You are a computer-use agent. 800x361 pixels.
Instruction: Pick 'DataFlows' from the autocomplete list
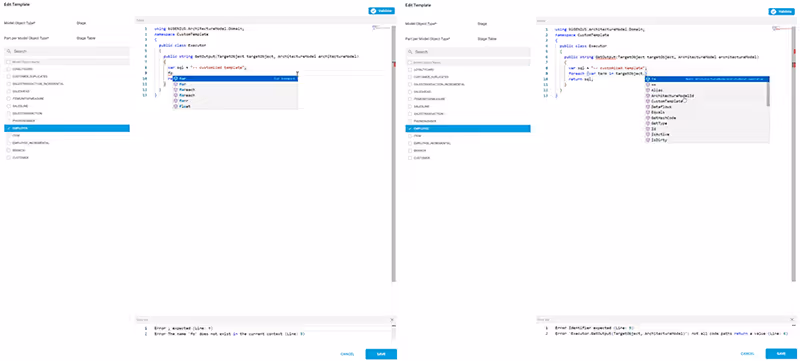pyautogui.click(x=706, y=107)
